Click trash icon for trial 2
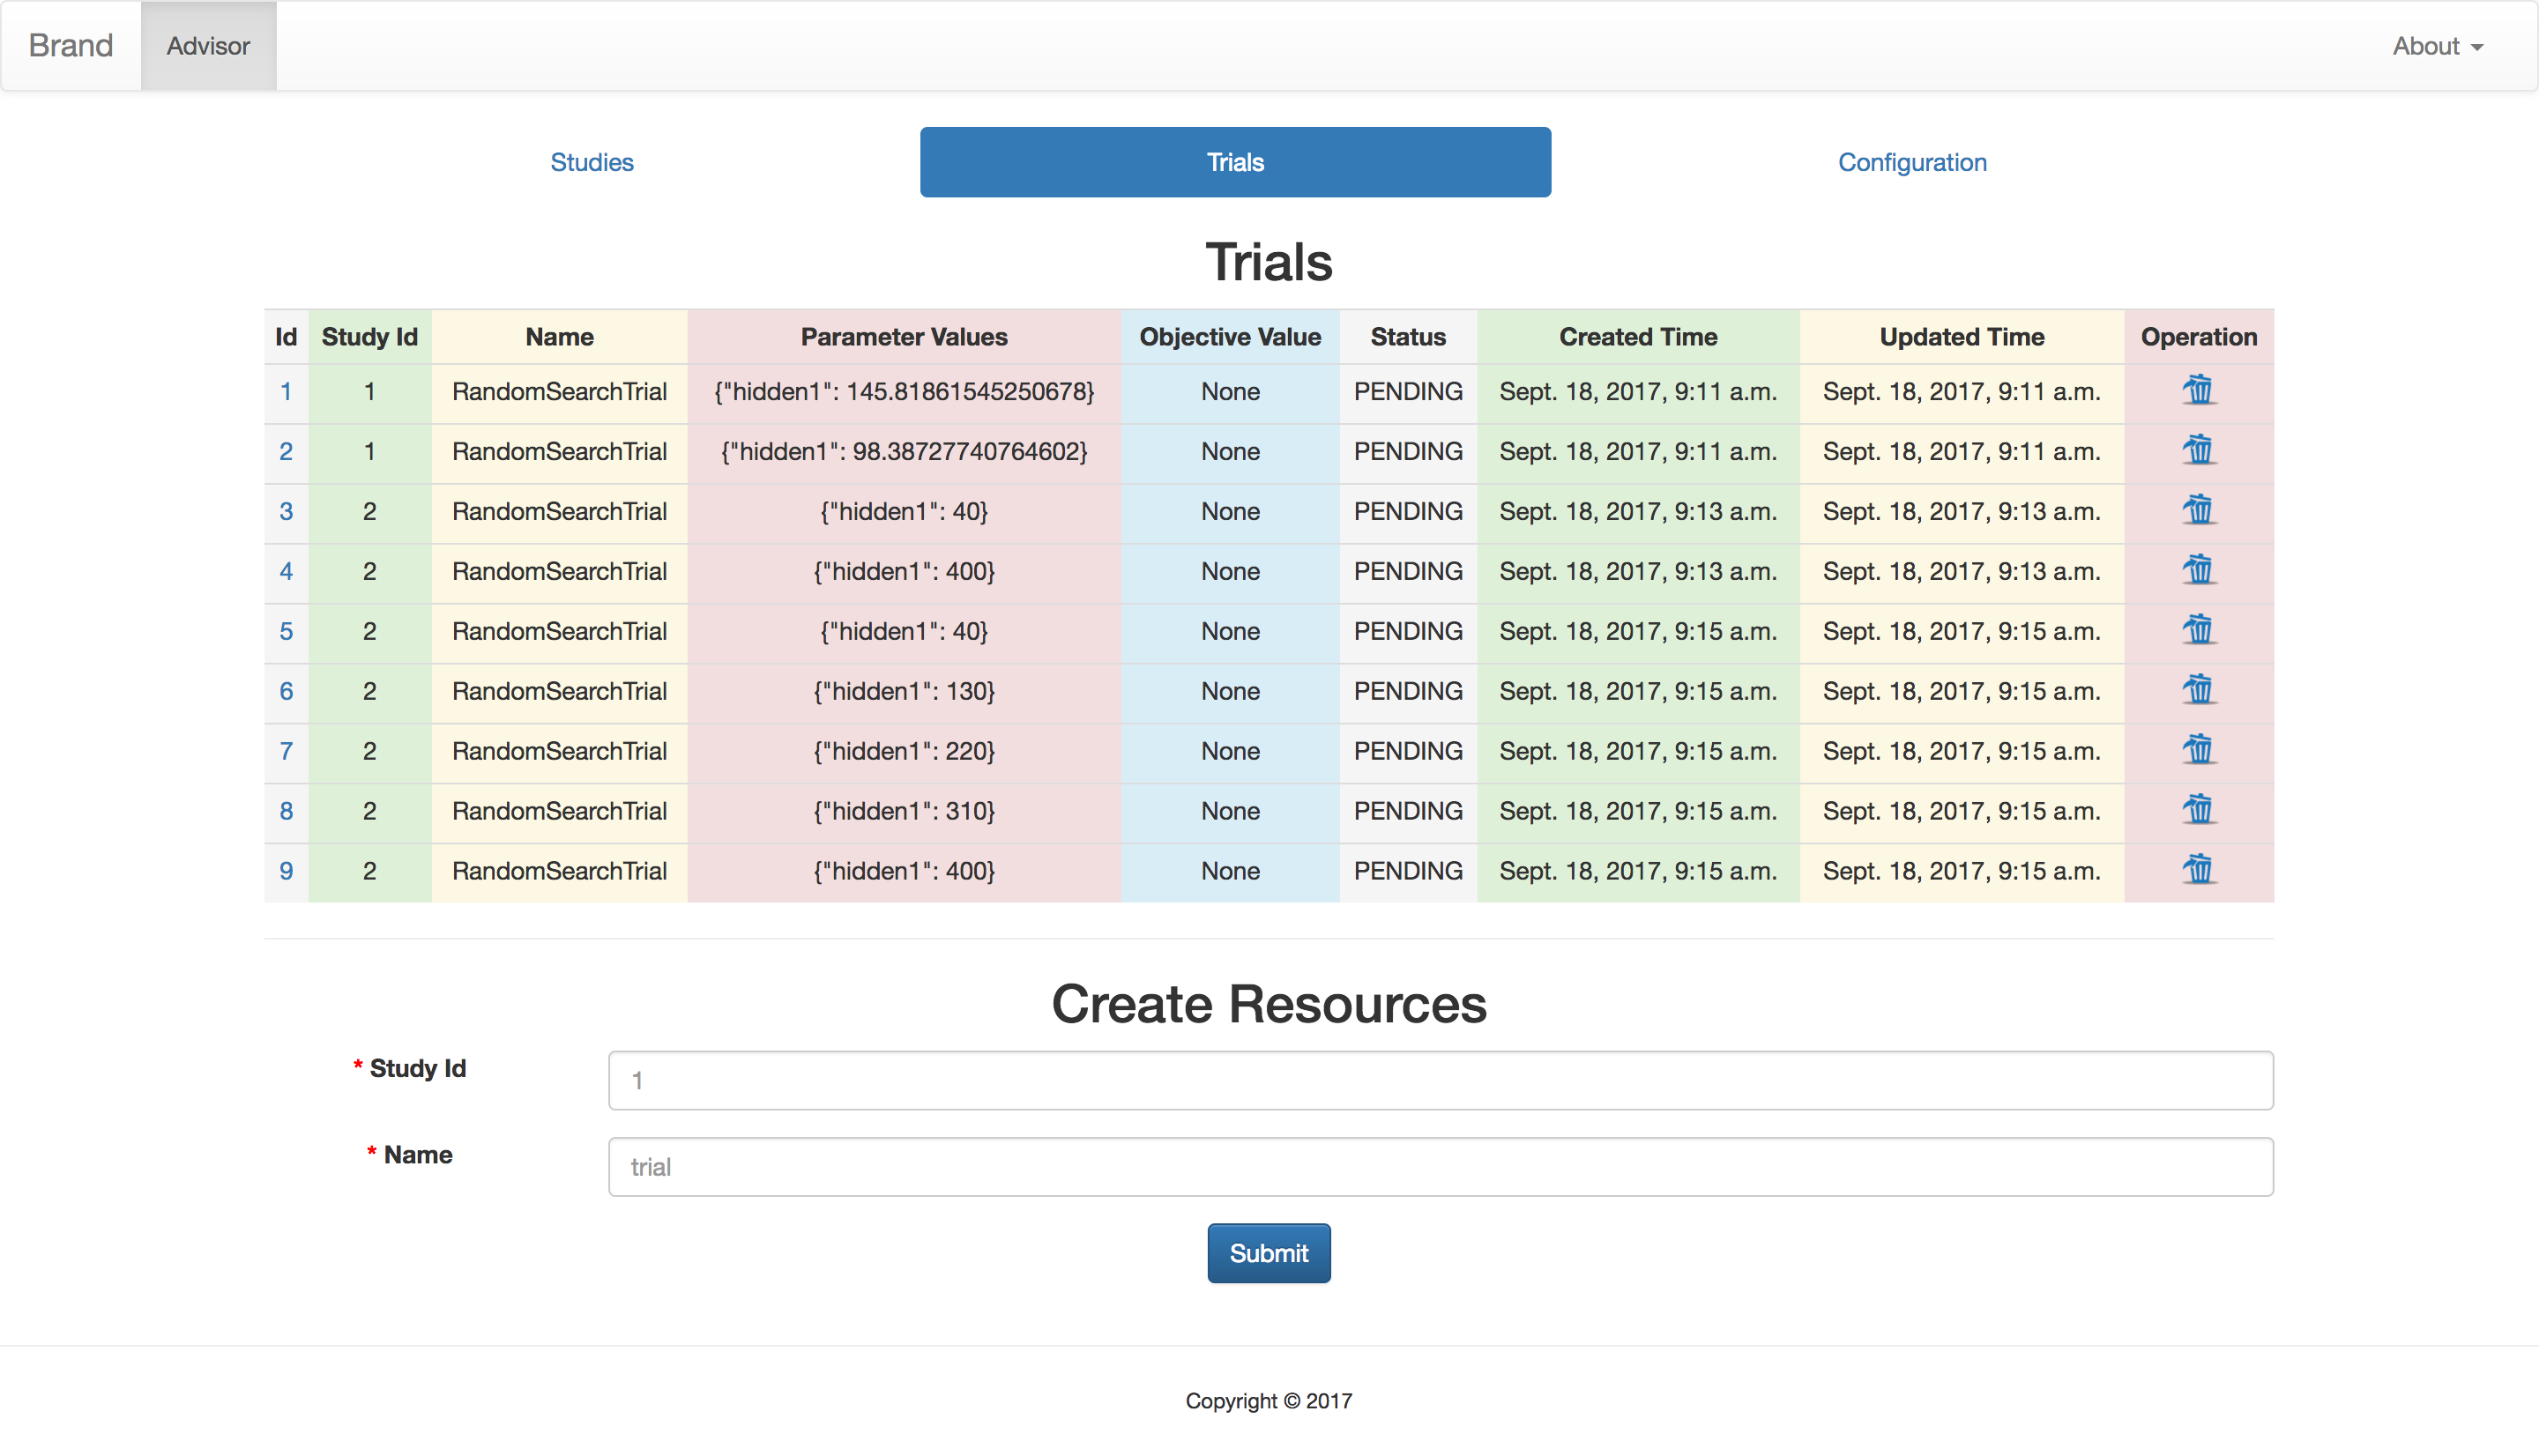Viewport: 2539px width, 1456px height. click(2197, 450)
